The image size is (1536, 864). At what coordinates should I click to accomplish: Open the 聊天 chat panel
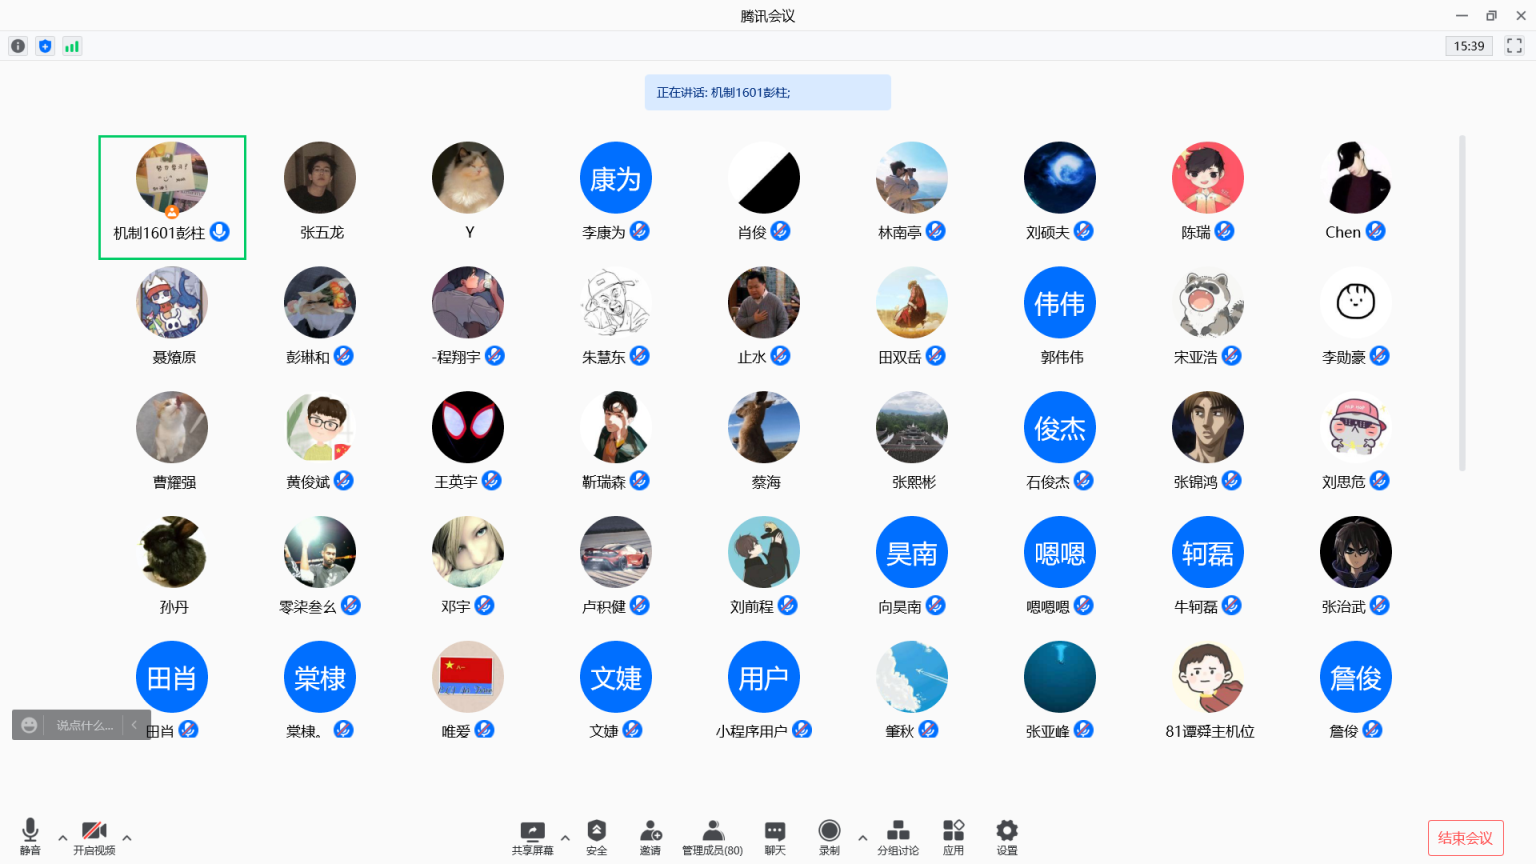pos(775,837)
